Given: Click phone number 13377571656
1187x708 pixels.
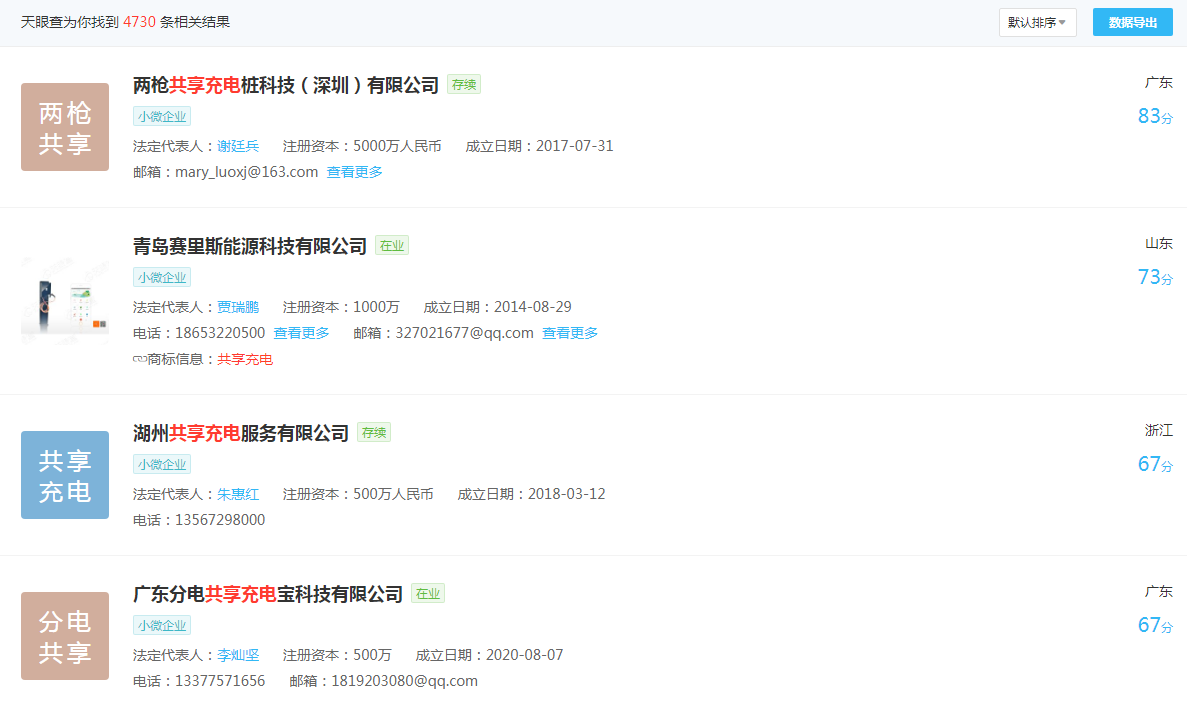Looking at the screenshot, I should (x=220, y=681).
